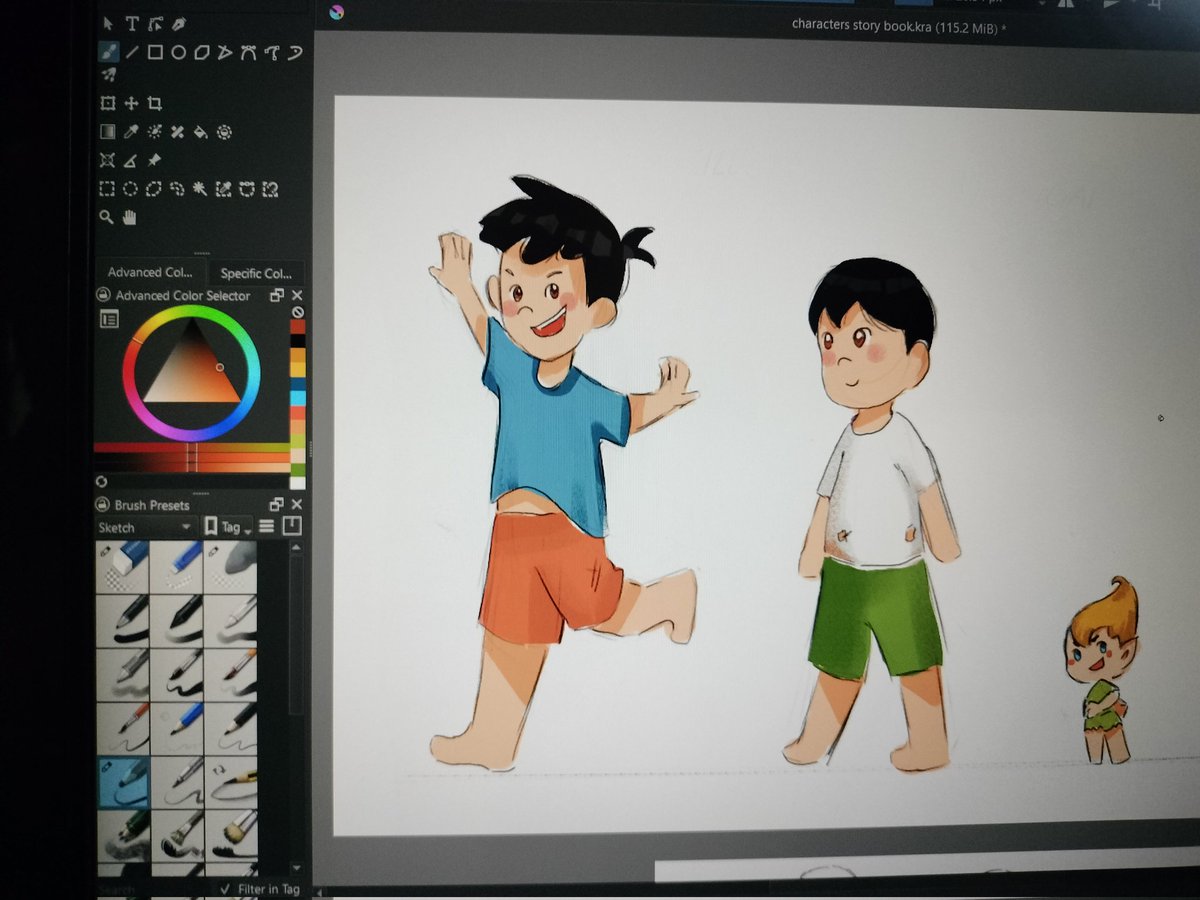Open the Tag options dropdown

[x=228, y=527]
